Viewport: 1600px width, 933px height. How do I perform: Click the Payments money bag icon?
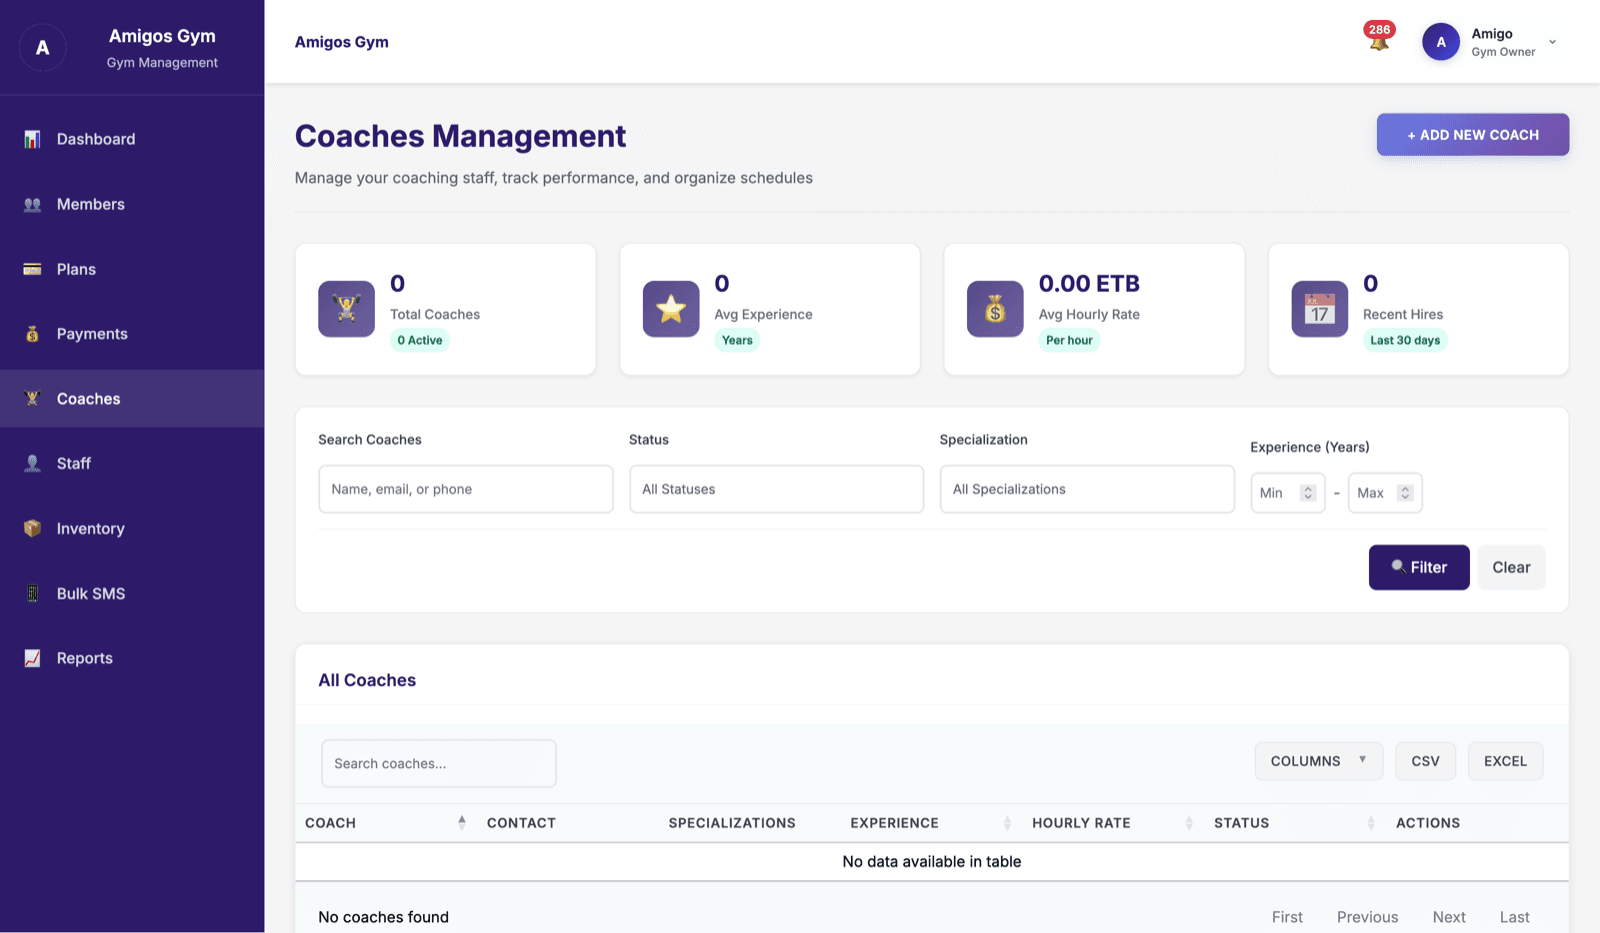(x=32, y=334)
